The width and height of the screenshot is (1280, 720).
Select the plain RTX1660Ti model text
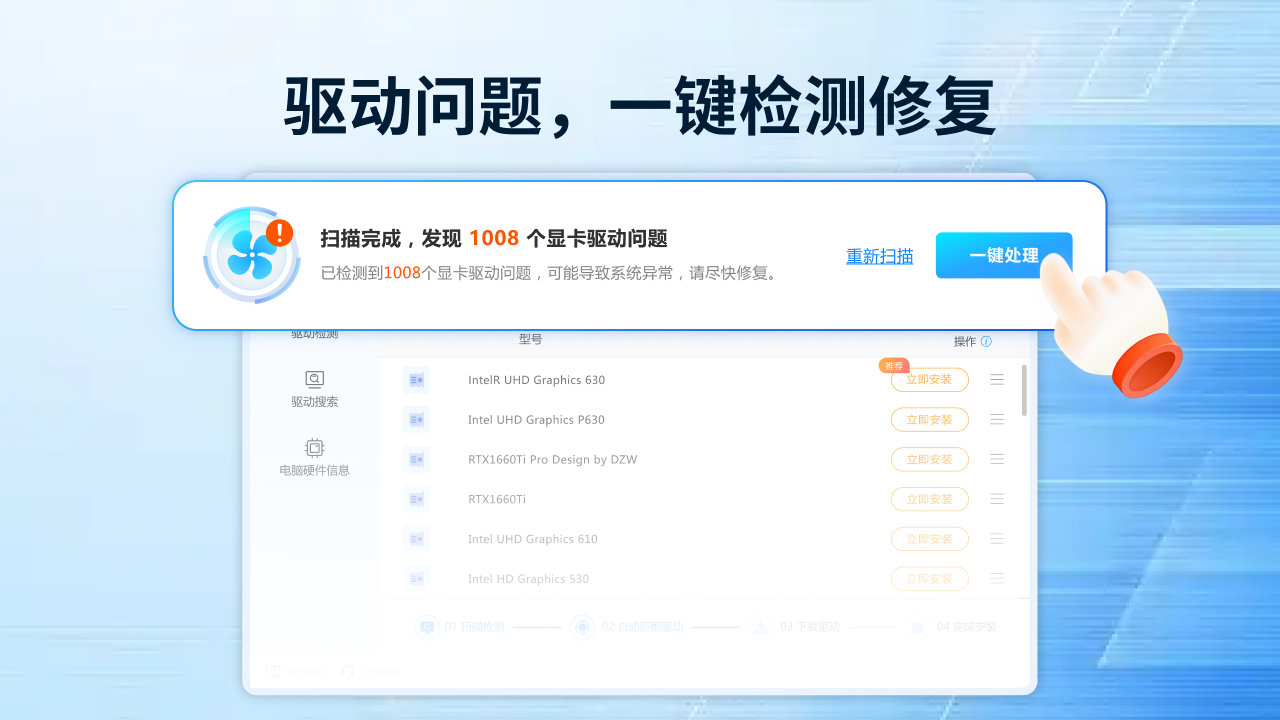(497, 499)
